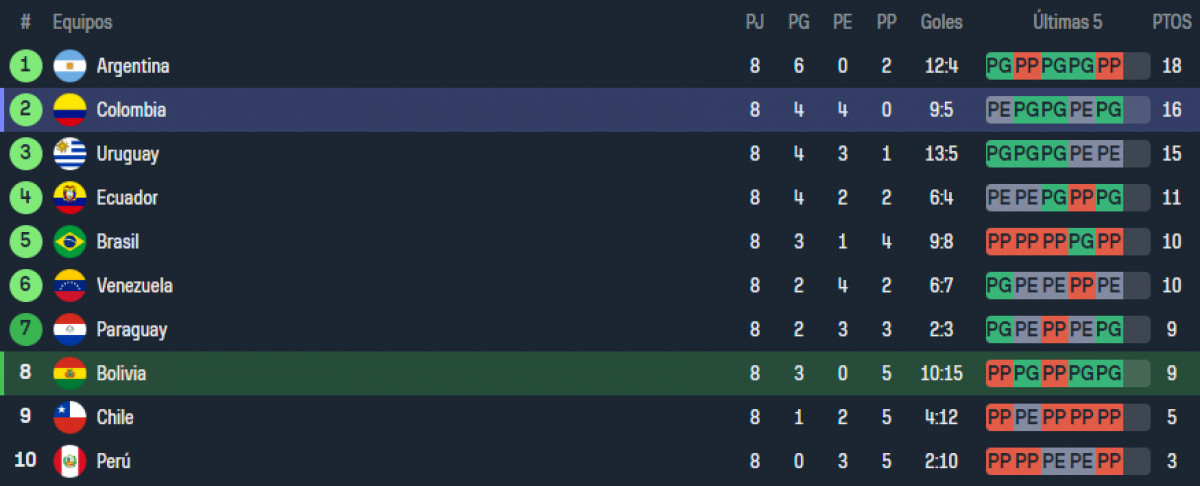Click the Brasil flag icon
The image size is (1200, 486).
[x=70, y=242]
